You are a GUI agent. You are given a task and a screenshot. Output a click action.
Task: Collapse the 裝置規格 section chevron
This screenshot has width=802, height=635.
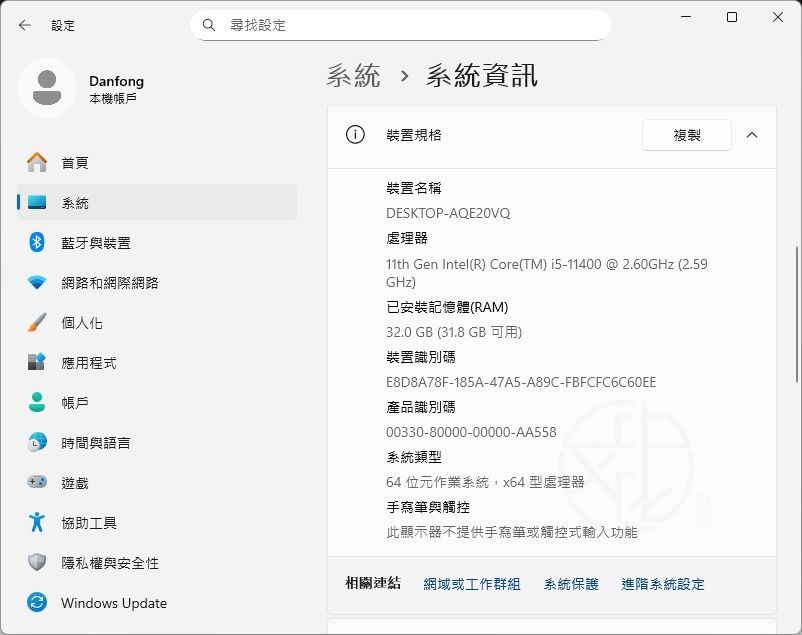click(751, 135)
